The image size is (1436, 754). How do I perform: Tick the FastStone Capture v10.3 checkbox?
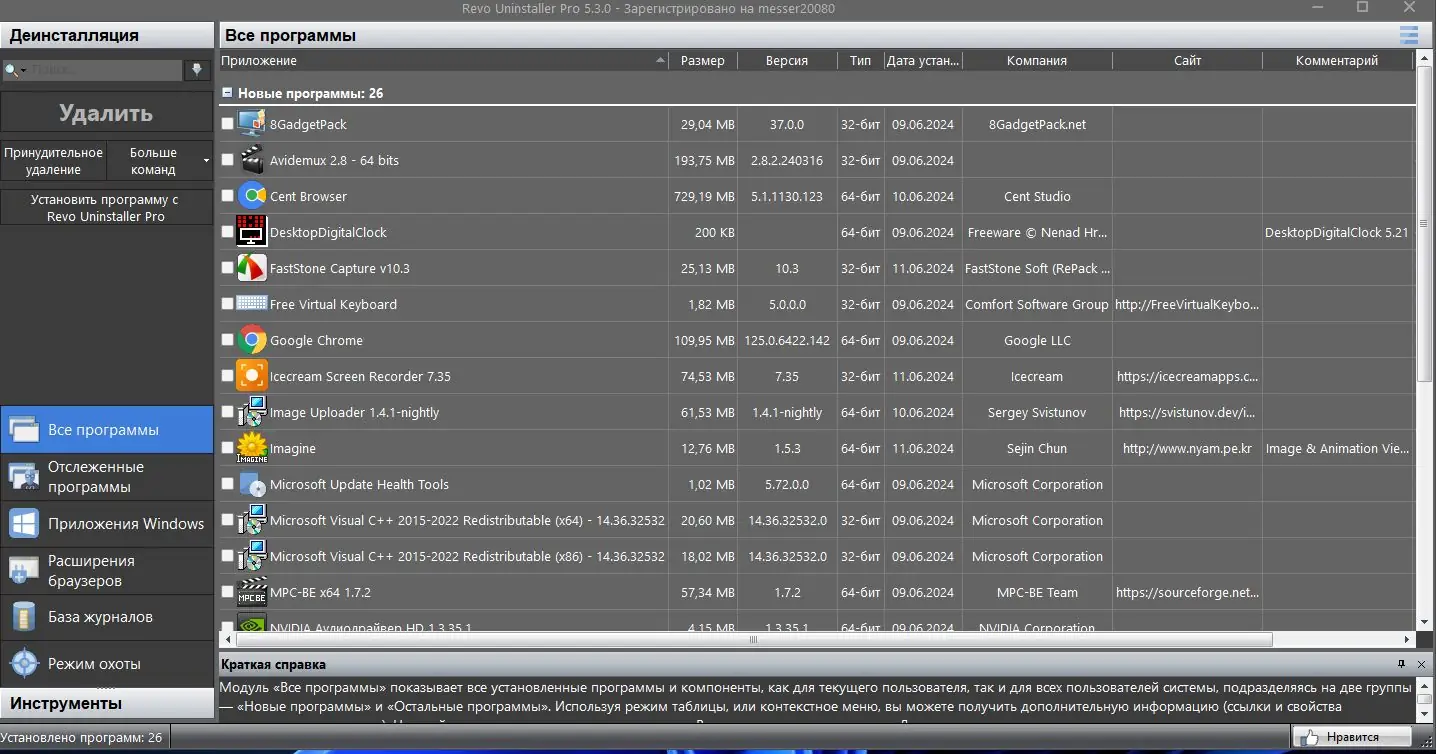(227, 268)
